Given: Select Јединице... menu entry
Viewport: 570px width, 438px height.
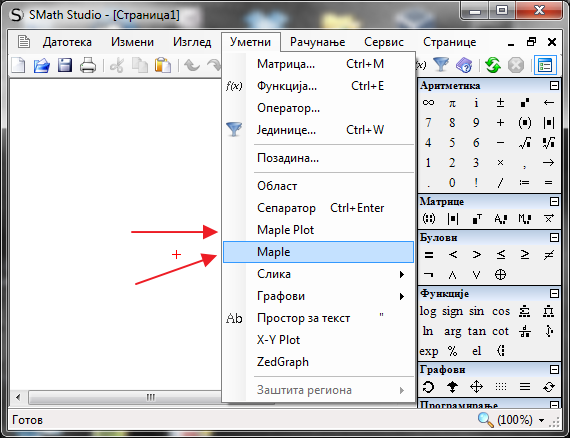Looking at the screenshot, I should 318,130.
